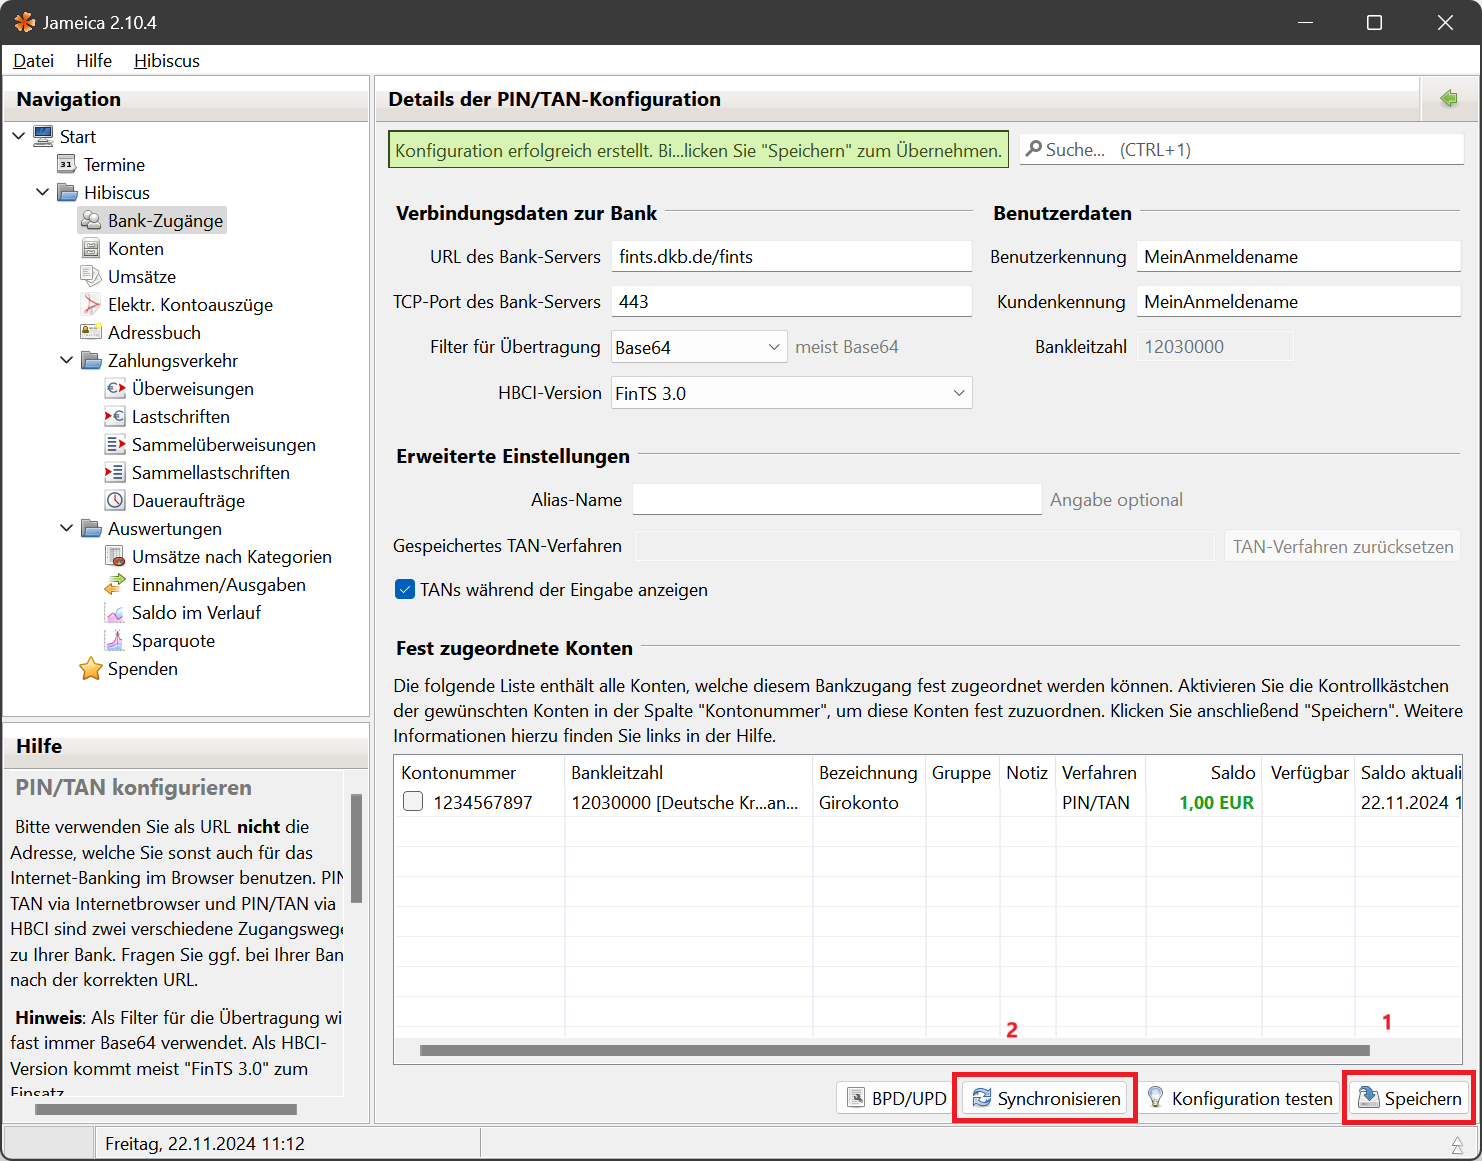This screenshot has width=1482, height=1161.
Task: Collapse the Start tree node
Action: coord(18,136)
